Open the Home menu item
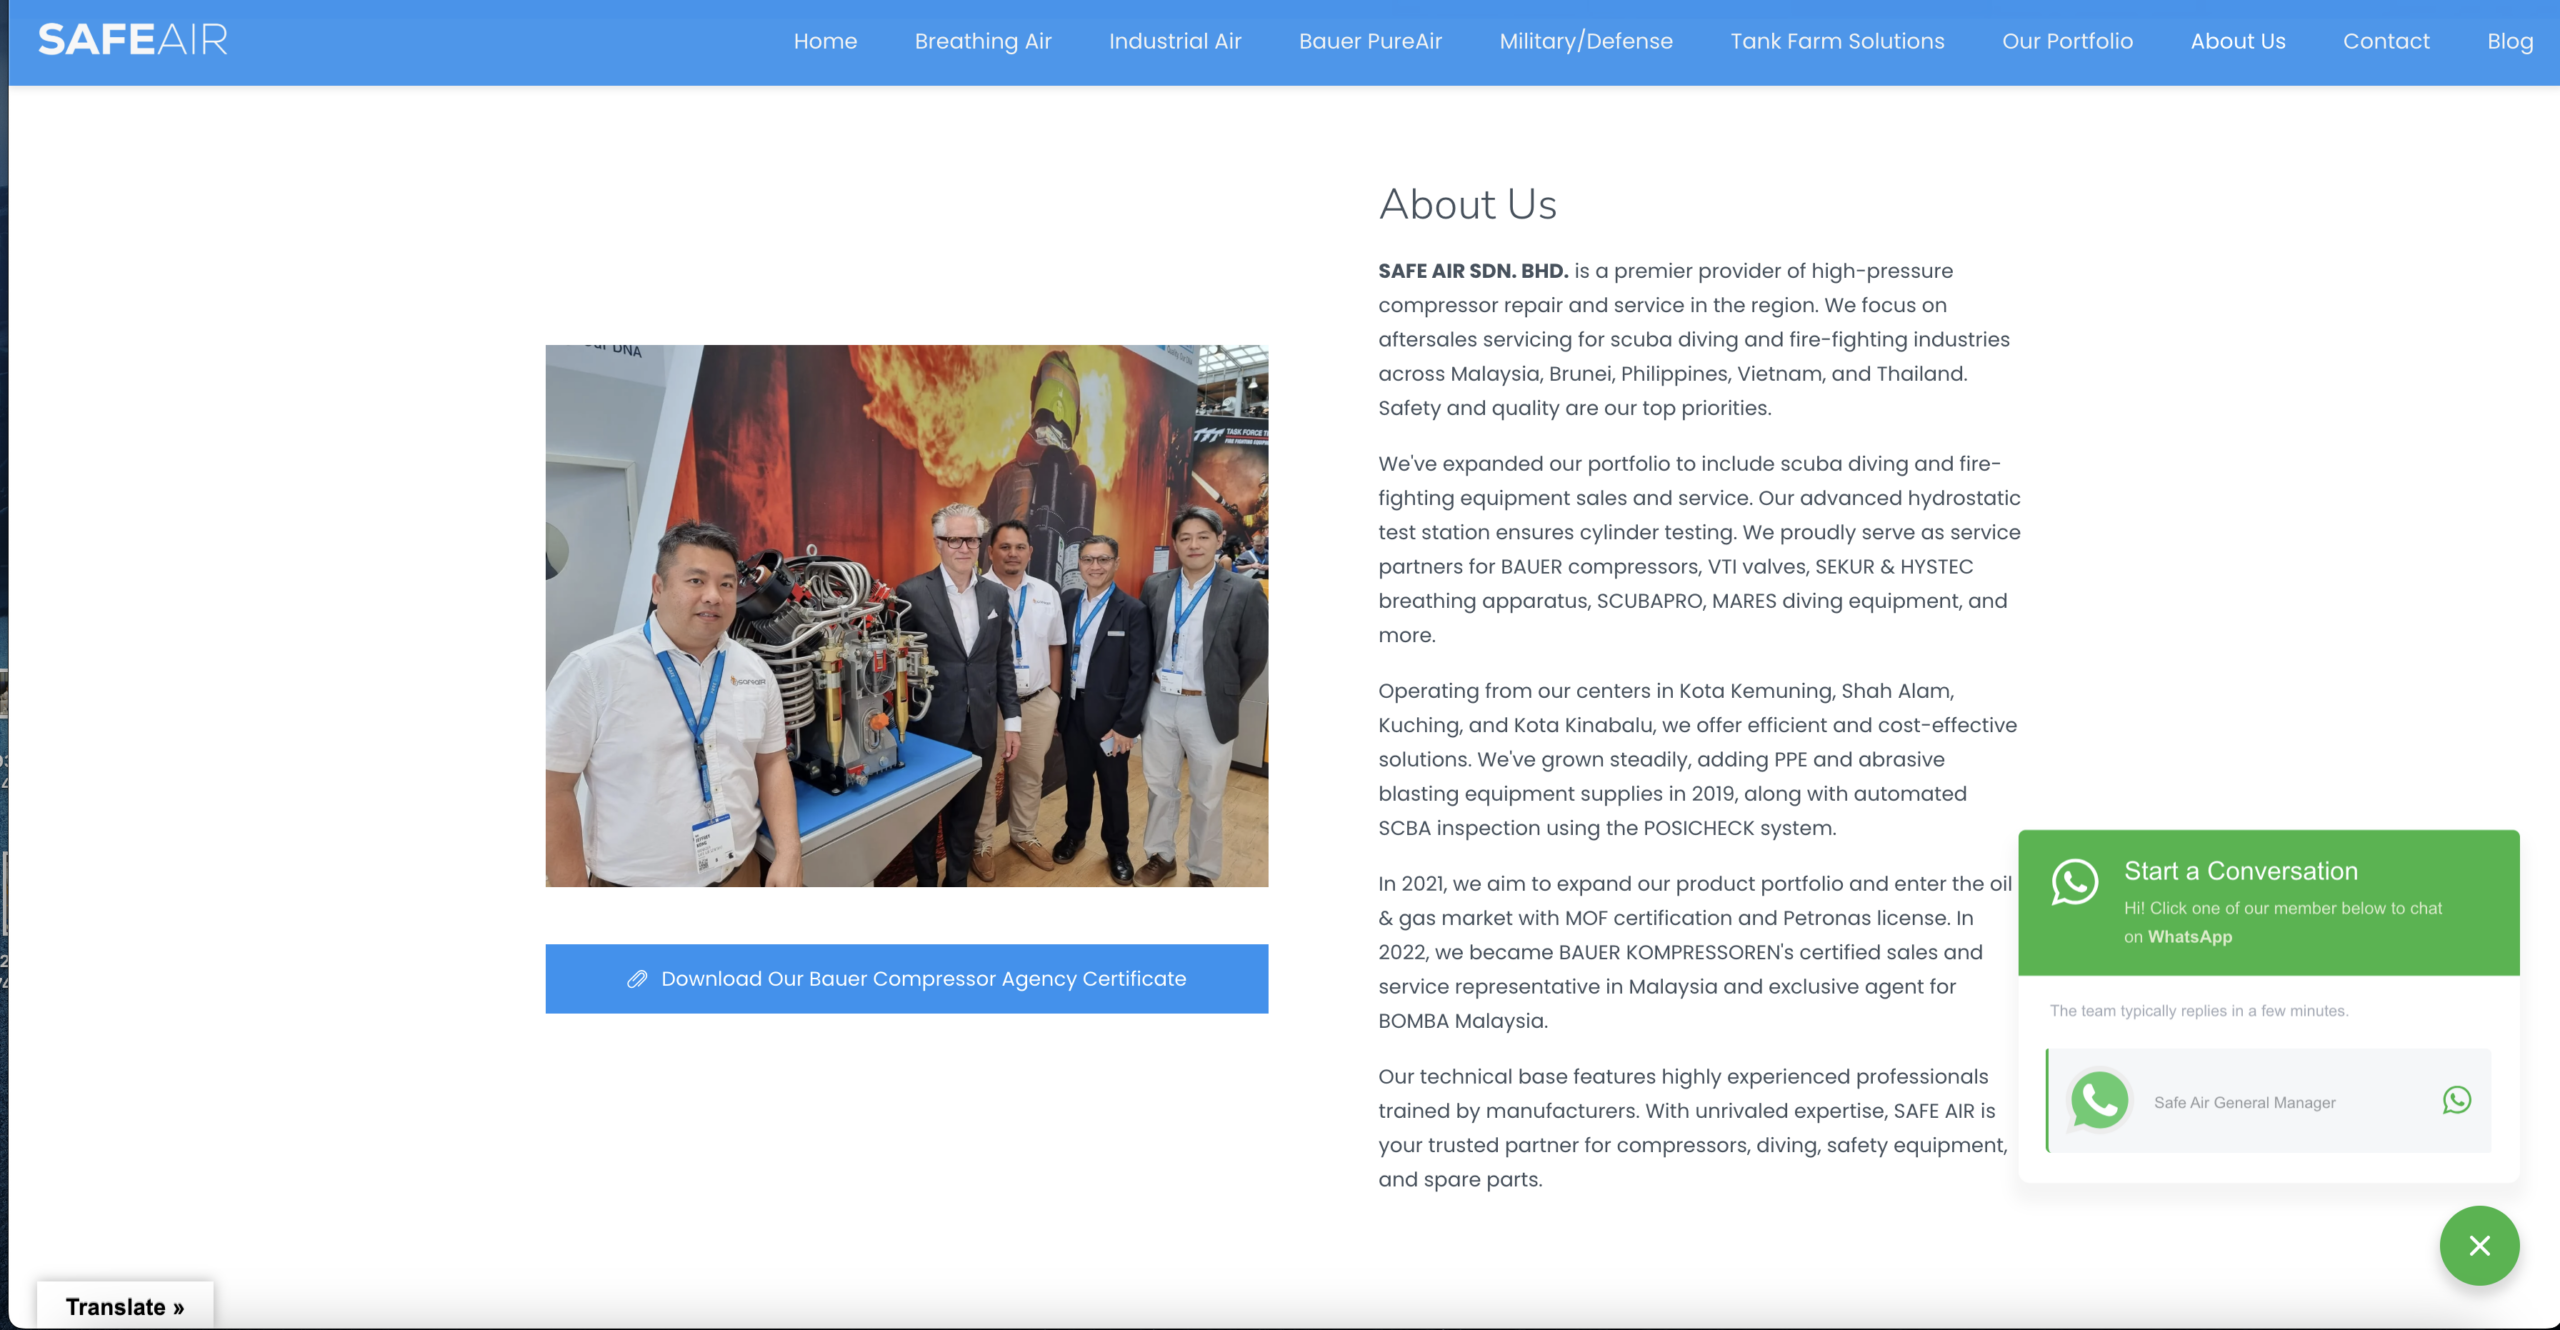The width and height of the screenshot is (2560, 1330). click(825, 41)
